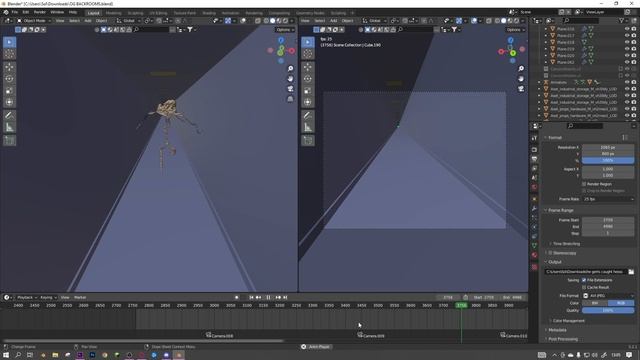Open the Render menu

(x=40, y=12)
